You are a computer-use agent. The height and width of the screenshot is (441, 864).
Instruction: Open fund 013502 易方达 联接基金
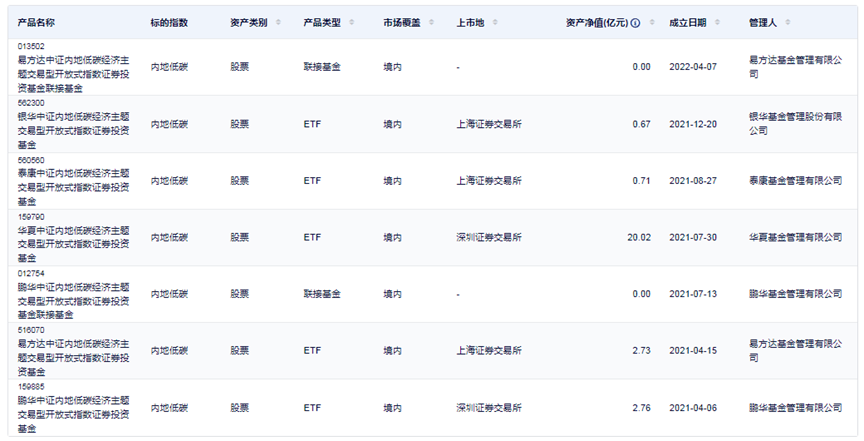click(74, 67)
